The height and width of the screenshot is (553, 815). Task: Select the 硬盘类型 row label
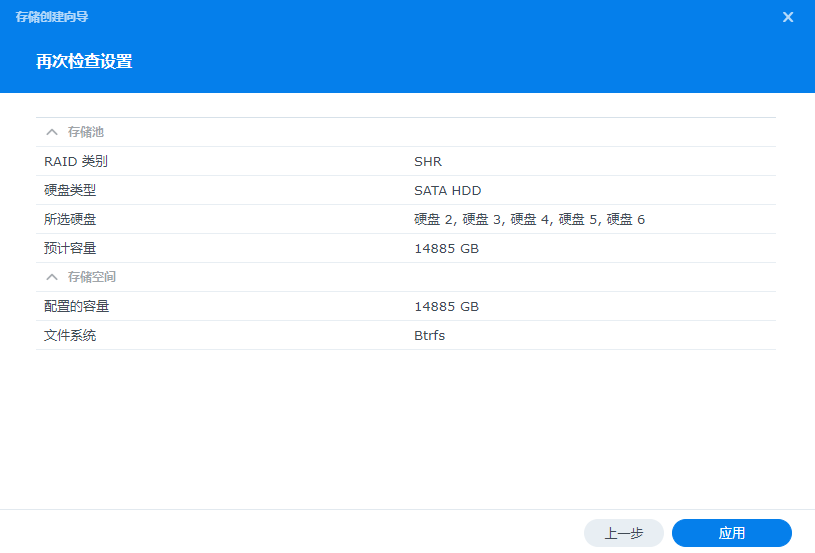(x=70, y=190)
